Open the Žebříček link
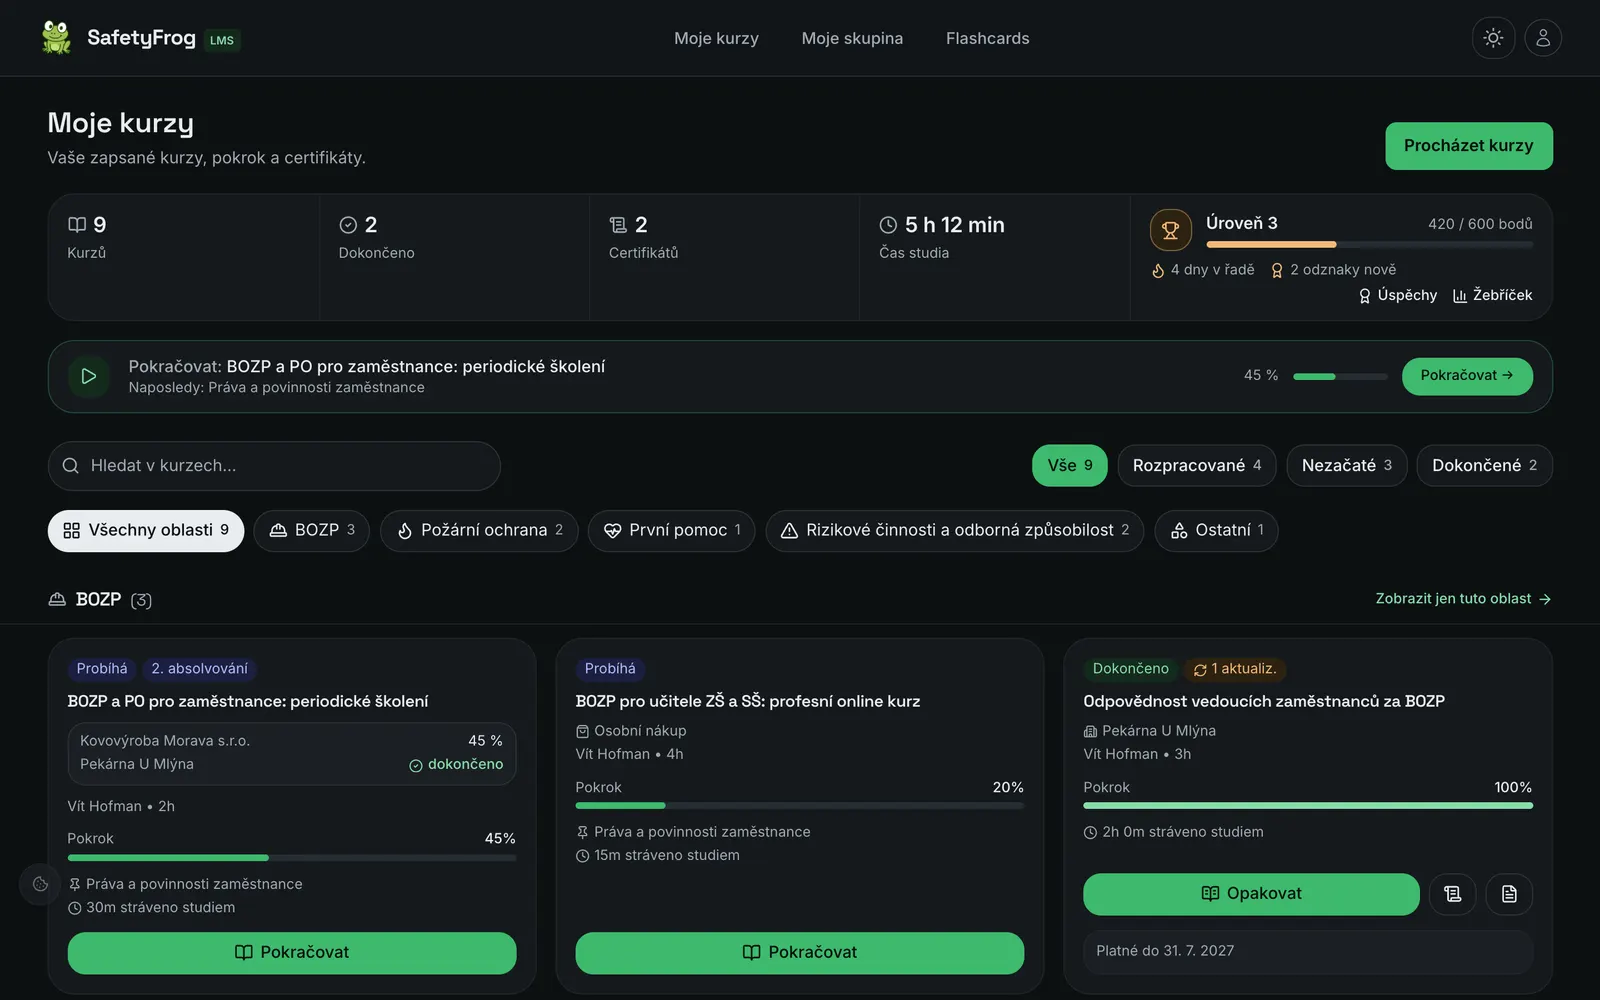Image resolution: width=1600 pixels, height=1000 pixels. (x=1492, y=295)
